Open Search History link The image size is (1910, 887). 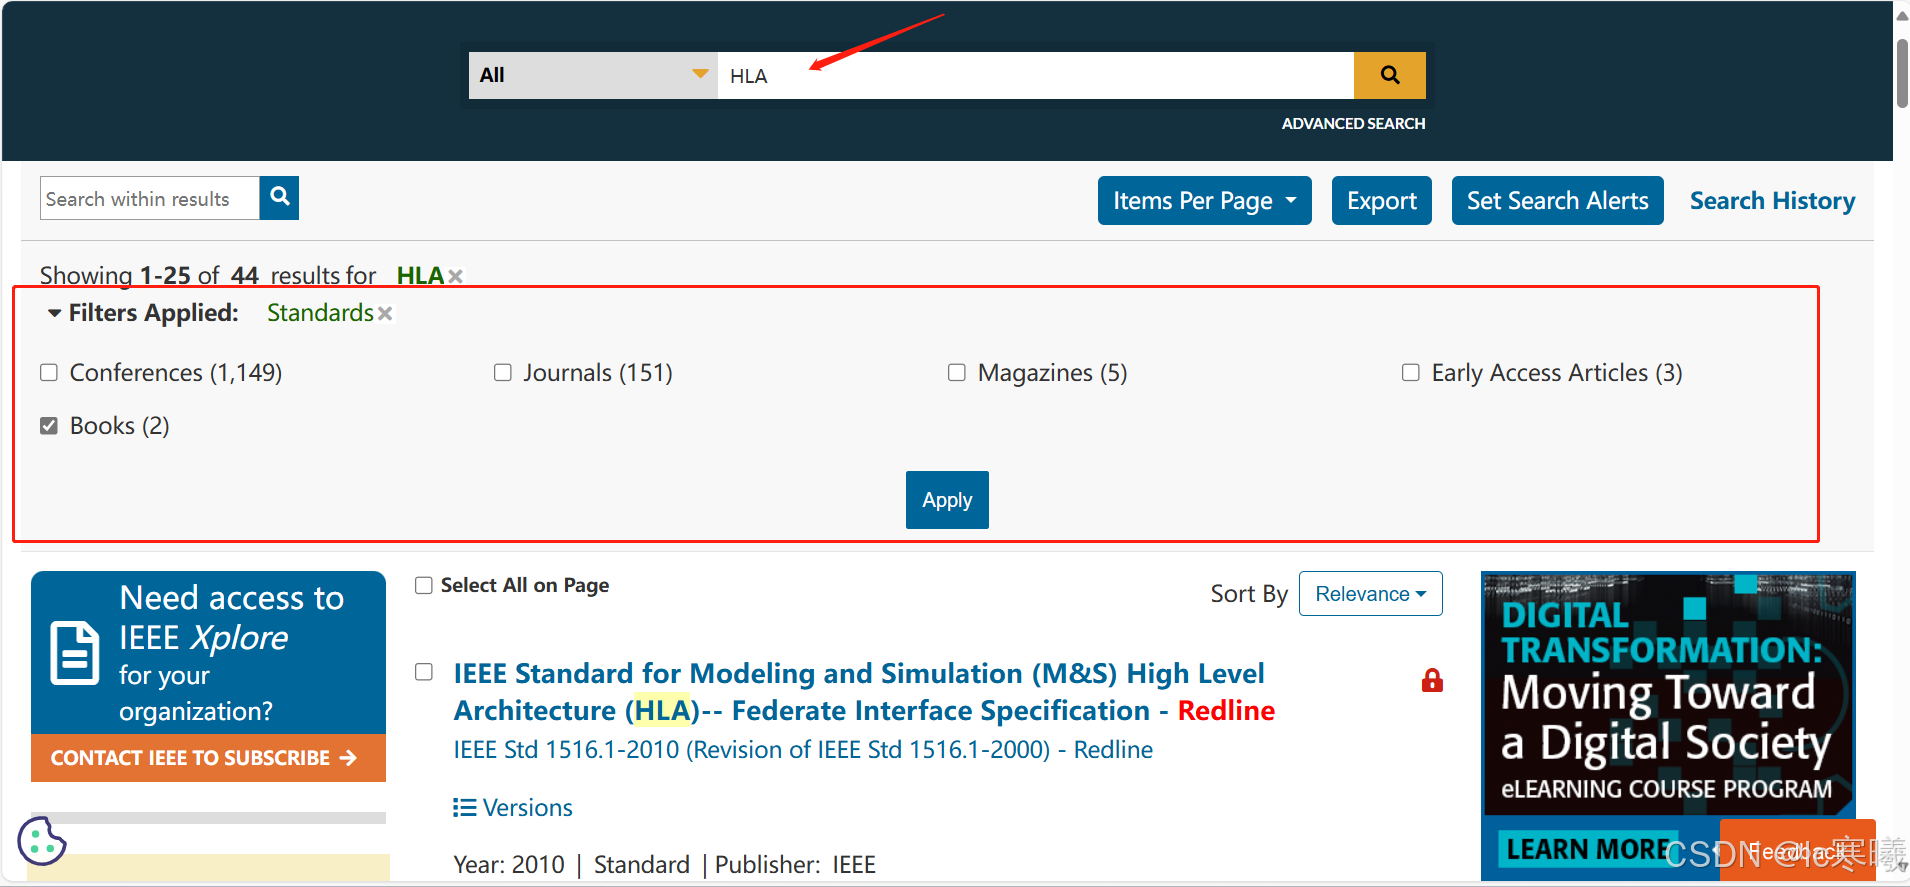[x=1772, y=201]
